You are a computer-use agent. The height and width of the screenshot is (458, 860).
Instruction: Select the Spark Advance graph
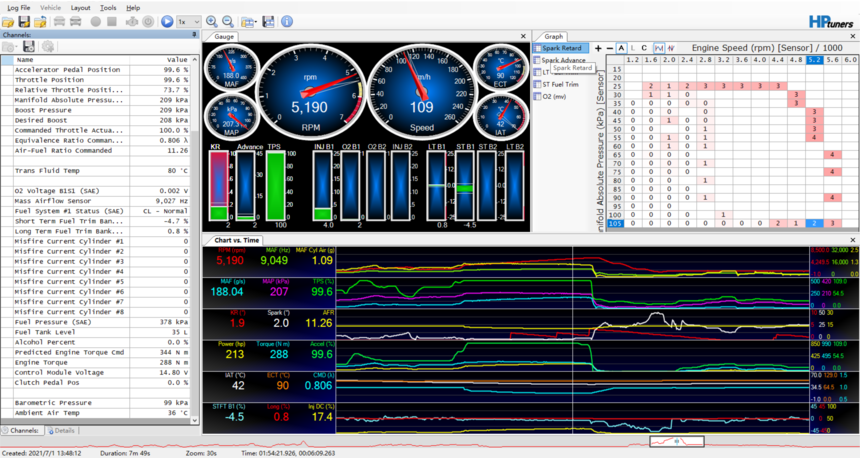click(560, 60)
